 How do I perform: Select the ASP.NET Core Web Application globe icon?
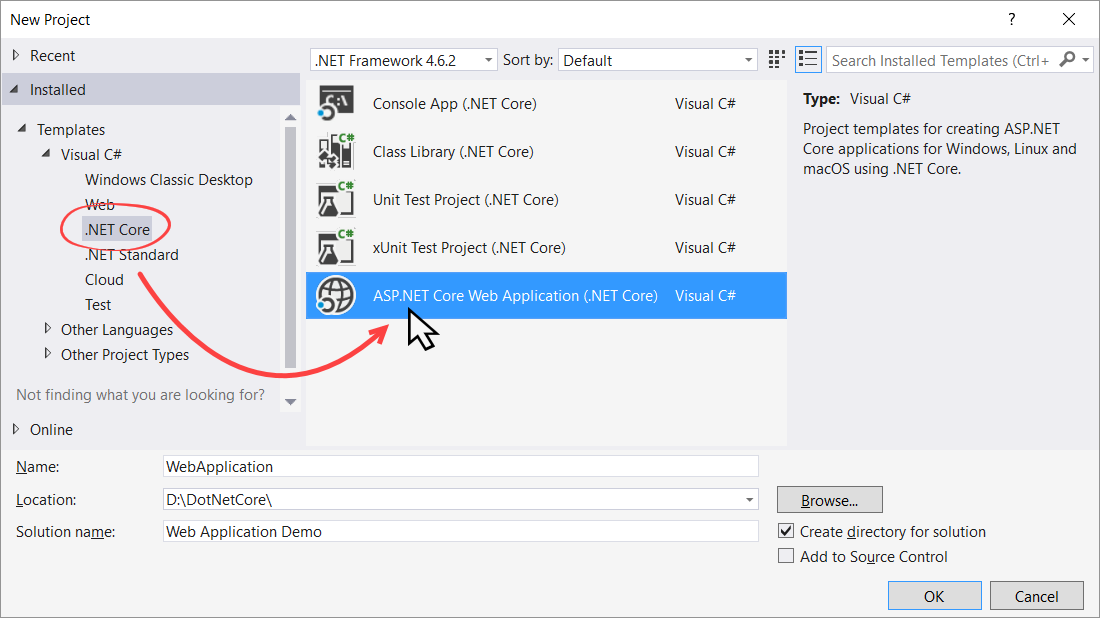pyautogui.click(x=336, y=296)
